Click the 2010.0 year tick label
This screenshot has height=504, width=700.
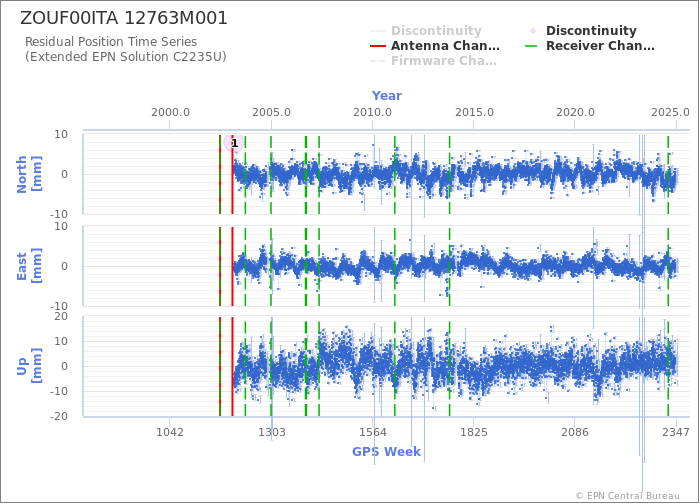click(373, 112)
